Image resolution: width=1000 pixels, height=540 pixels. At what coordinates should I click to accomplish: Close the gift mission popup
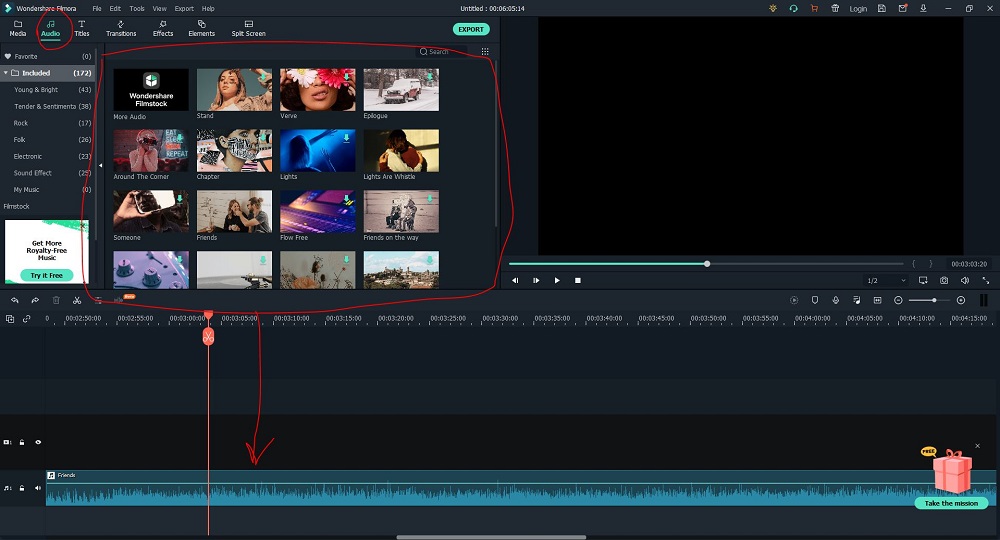(977, 446)
